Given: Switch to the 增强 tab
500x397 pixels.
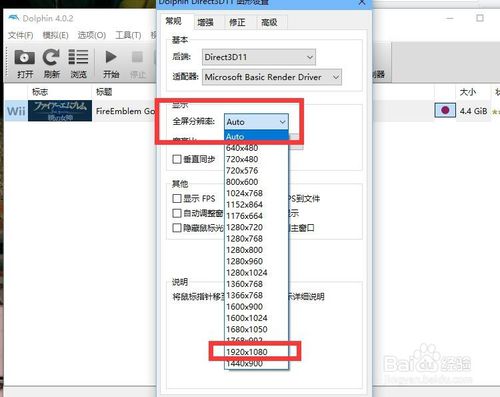Looking at the screenshot, I should (205, 22).
